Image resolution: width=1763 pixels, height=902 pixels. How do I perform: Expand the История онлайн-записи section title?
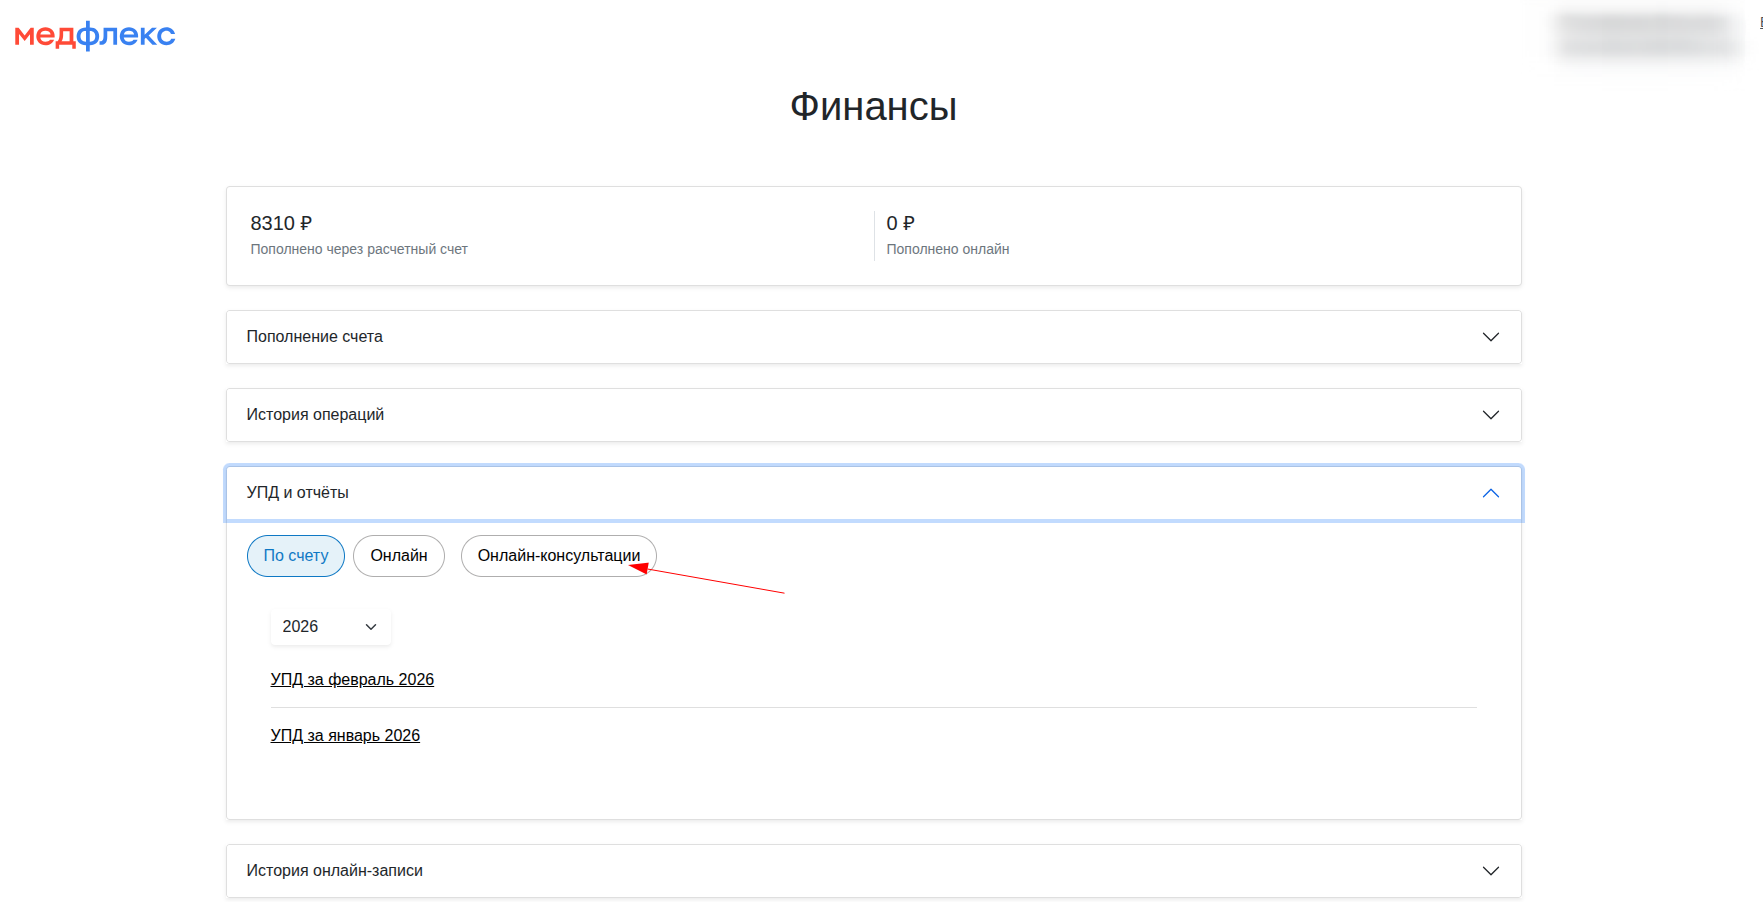335,871
